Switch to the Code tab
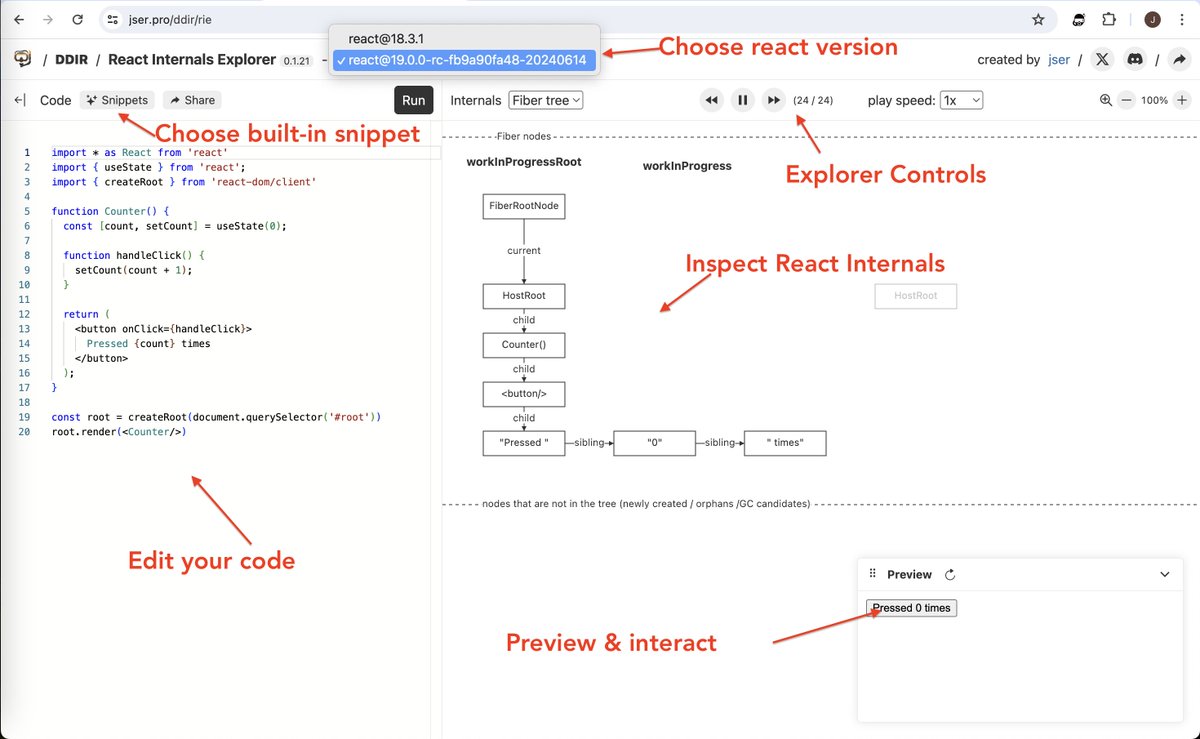Image resolution: width=1200 pixels, height=739 pixels. pos(55,100)
